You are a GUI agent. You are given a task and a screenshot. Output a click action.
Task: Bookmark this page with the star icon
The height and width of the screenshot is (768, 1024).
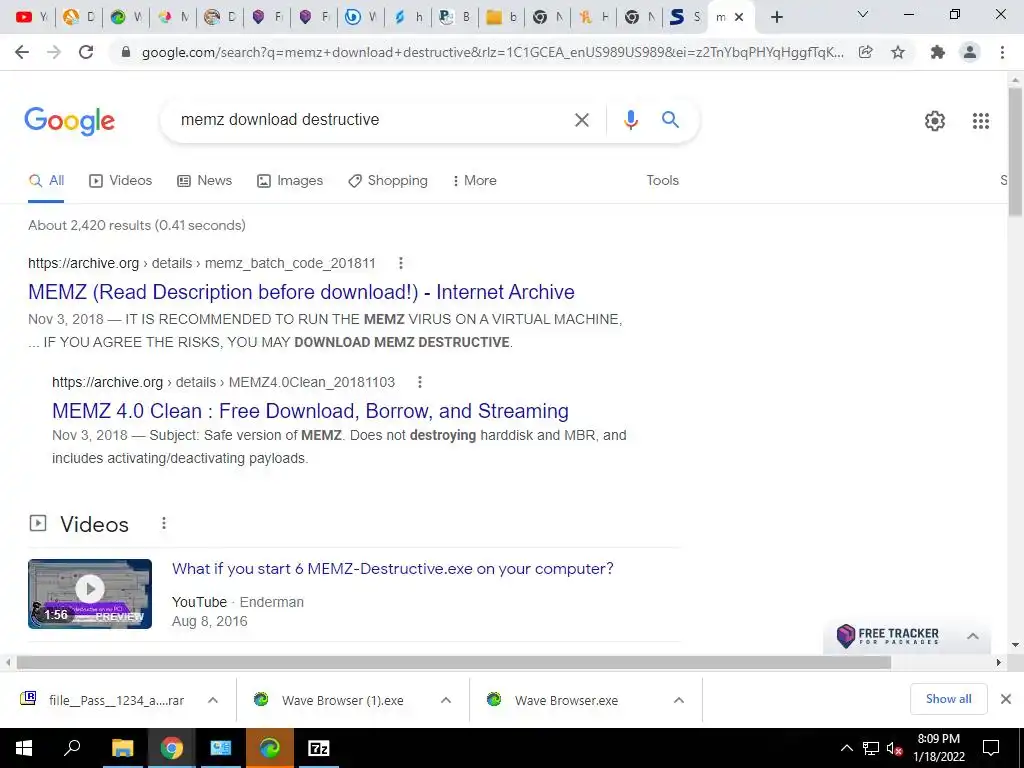pyautogui.click(x=898, y=52)
